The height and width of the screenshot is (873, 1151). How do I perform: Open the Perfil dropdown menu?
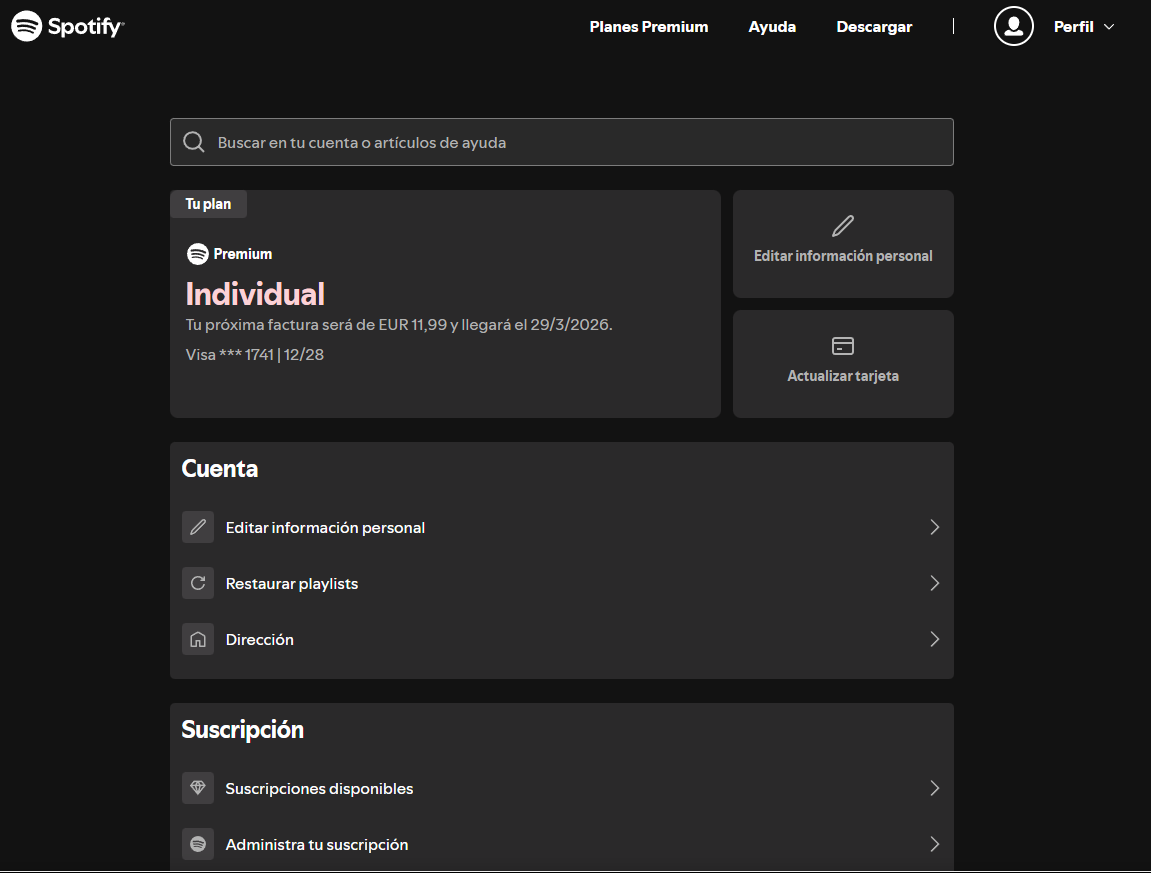pos(1084,26)
